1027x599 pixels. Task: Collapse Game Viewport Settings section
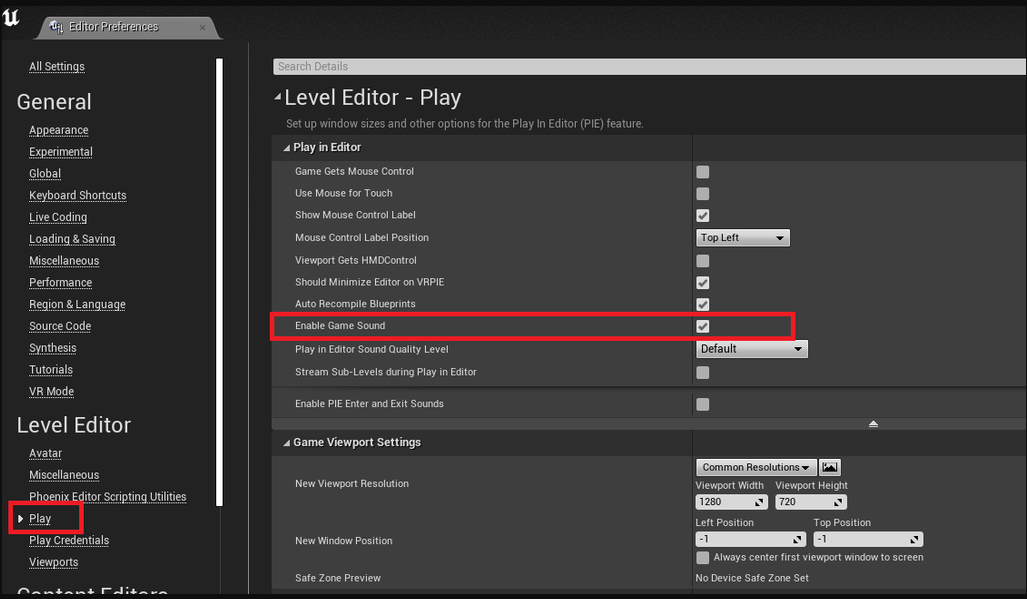tap(286, 443)
